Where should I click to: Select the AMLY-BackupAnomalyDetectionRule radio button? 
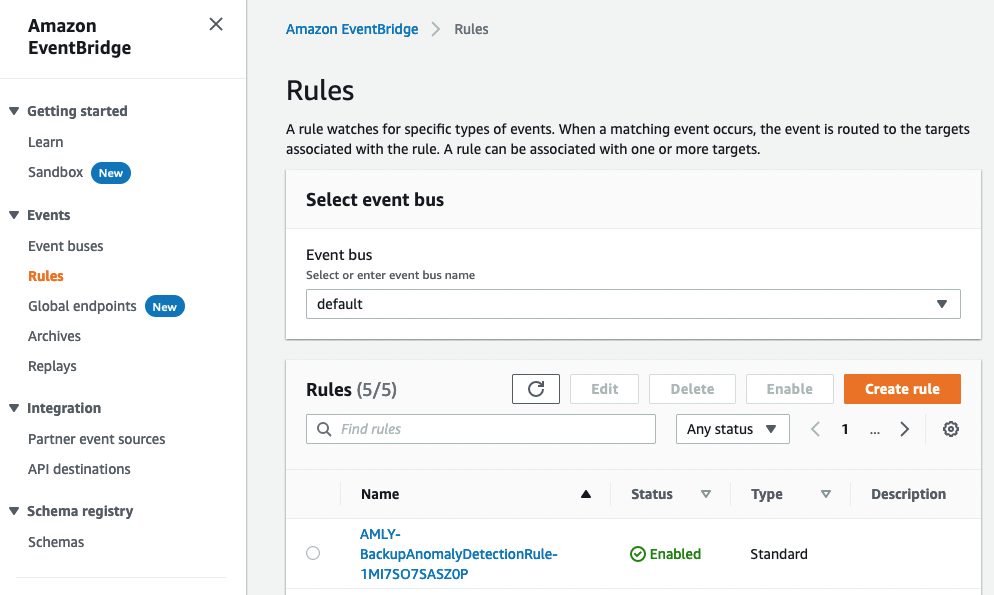pos(313,553)
